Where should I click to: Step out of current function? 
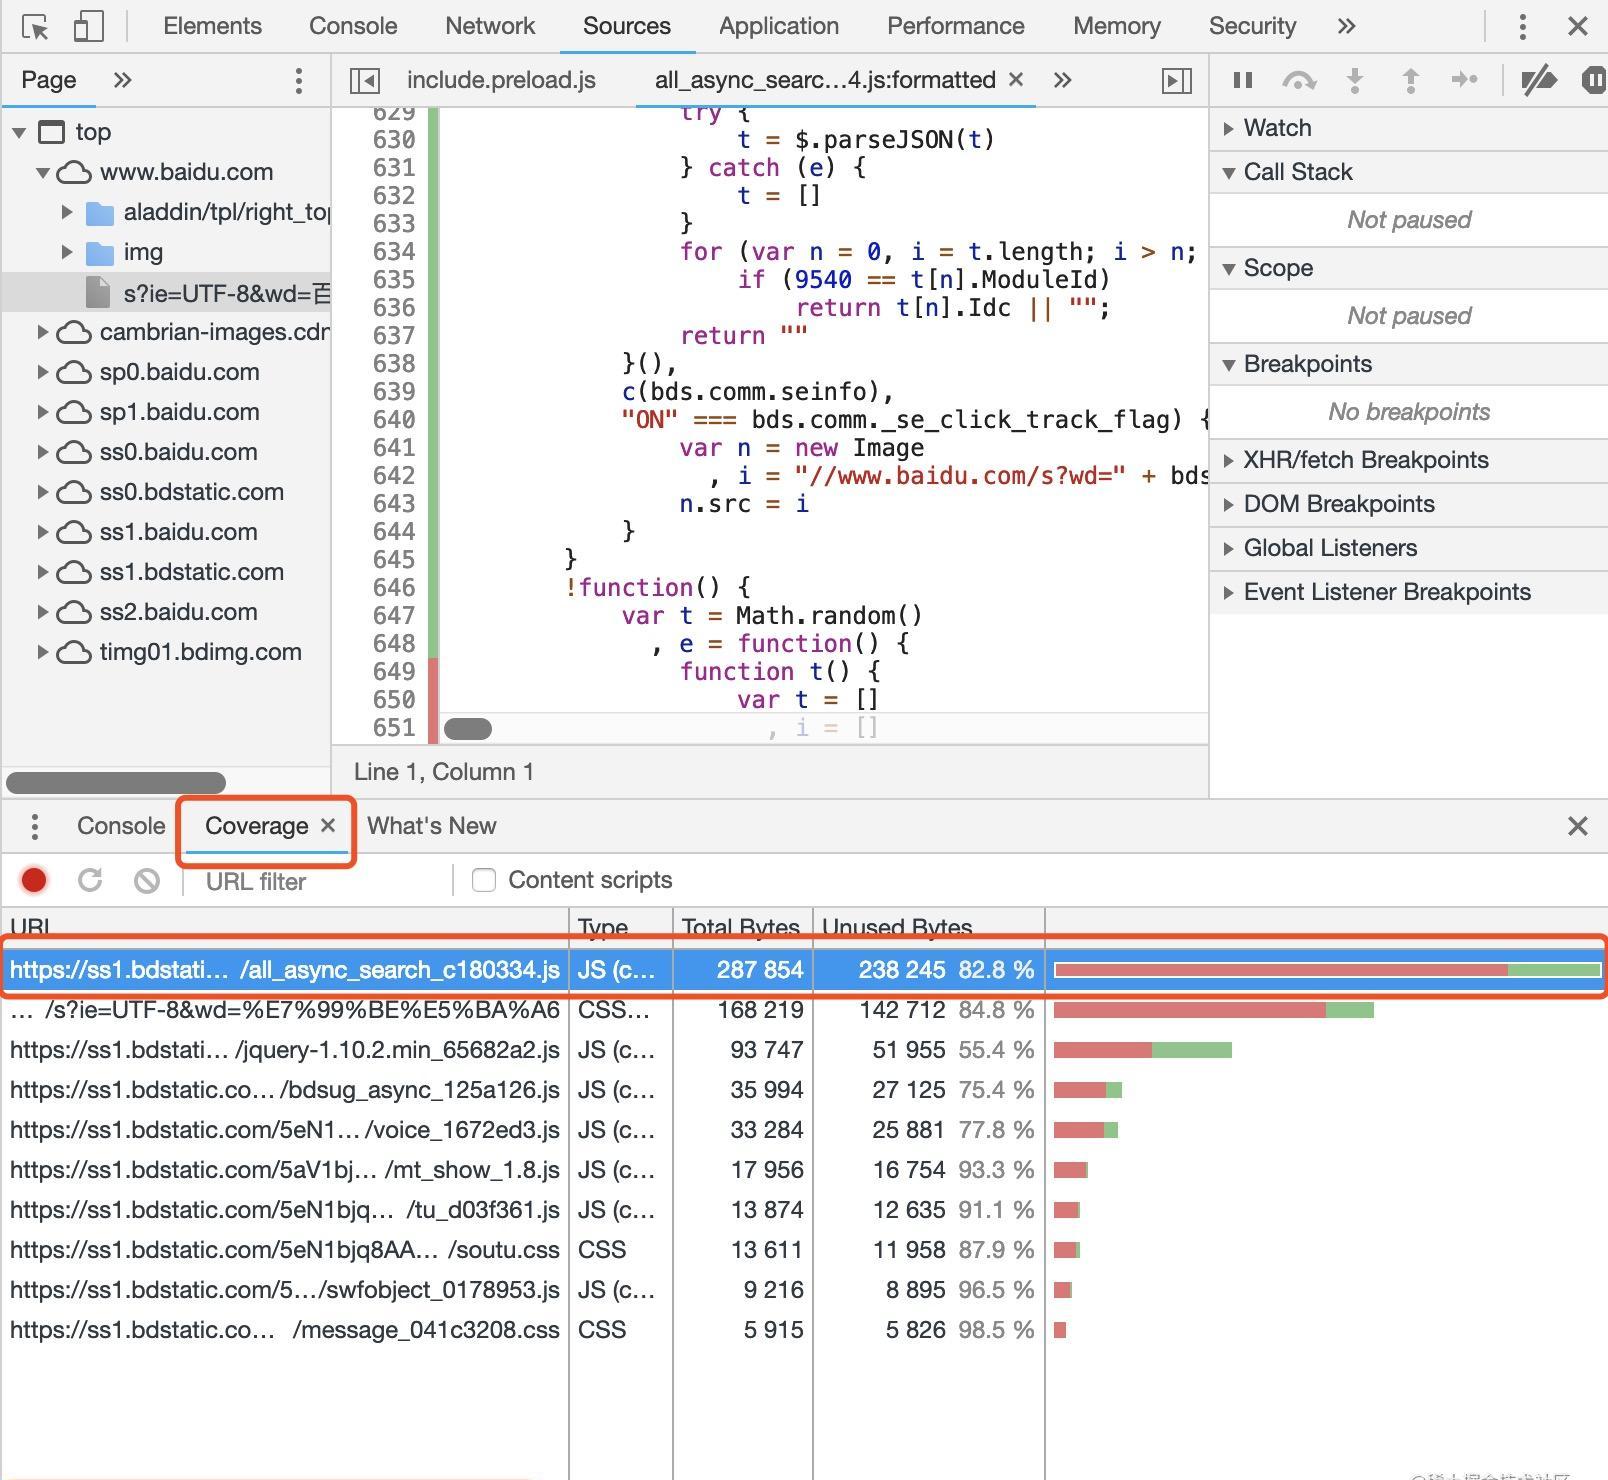pyautogui.click(x=1410, y=80)
